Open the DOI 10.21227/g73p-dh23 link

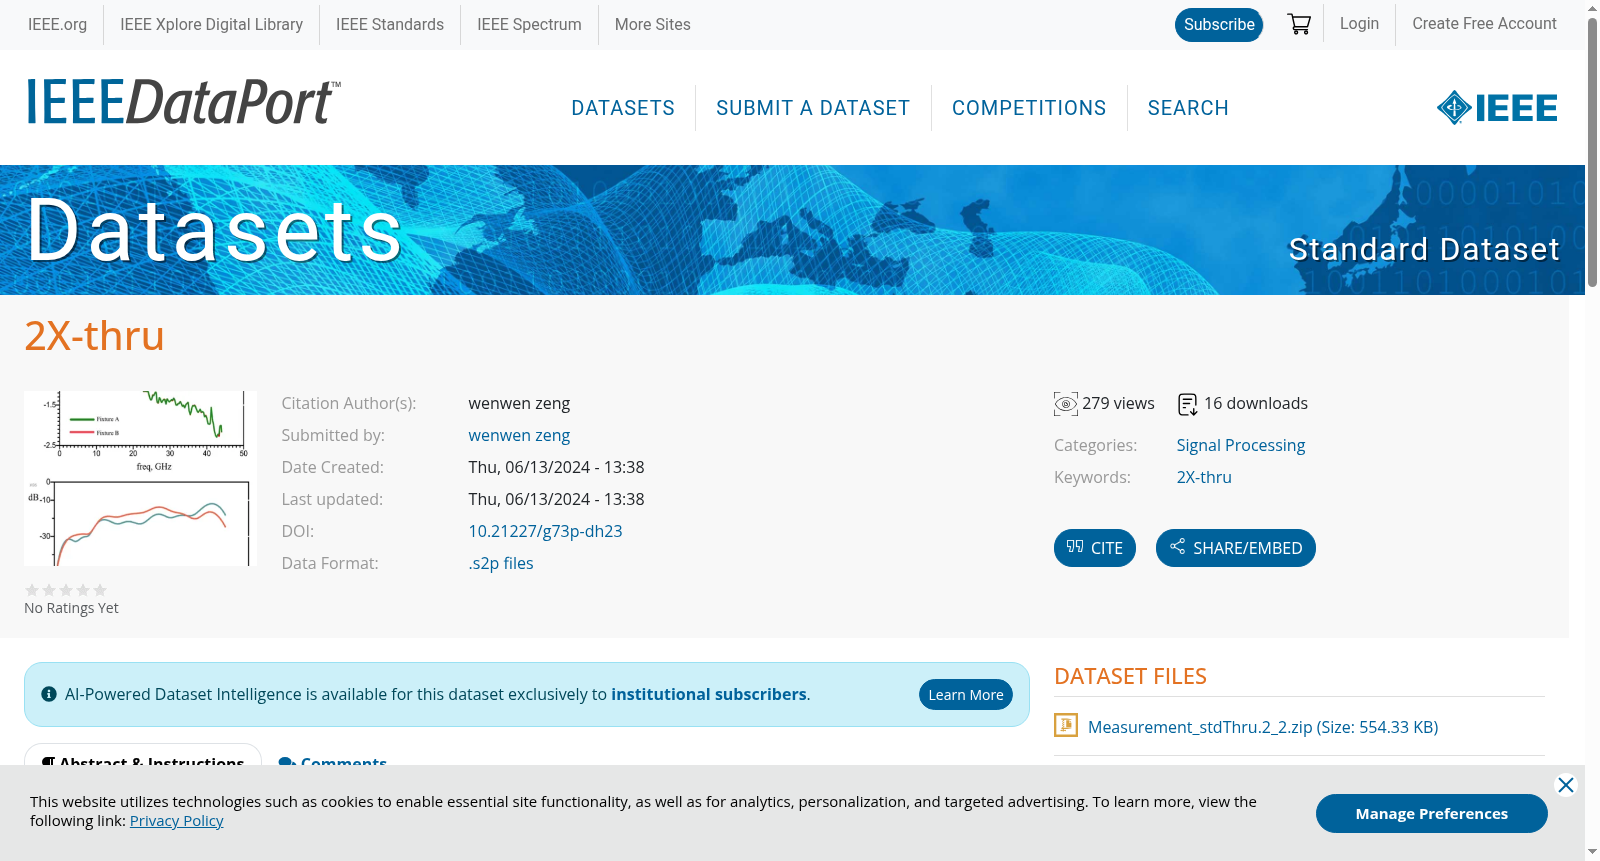[545, 531]
